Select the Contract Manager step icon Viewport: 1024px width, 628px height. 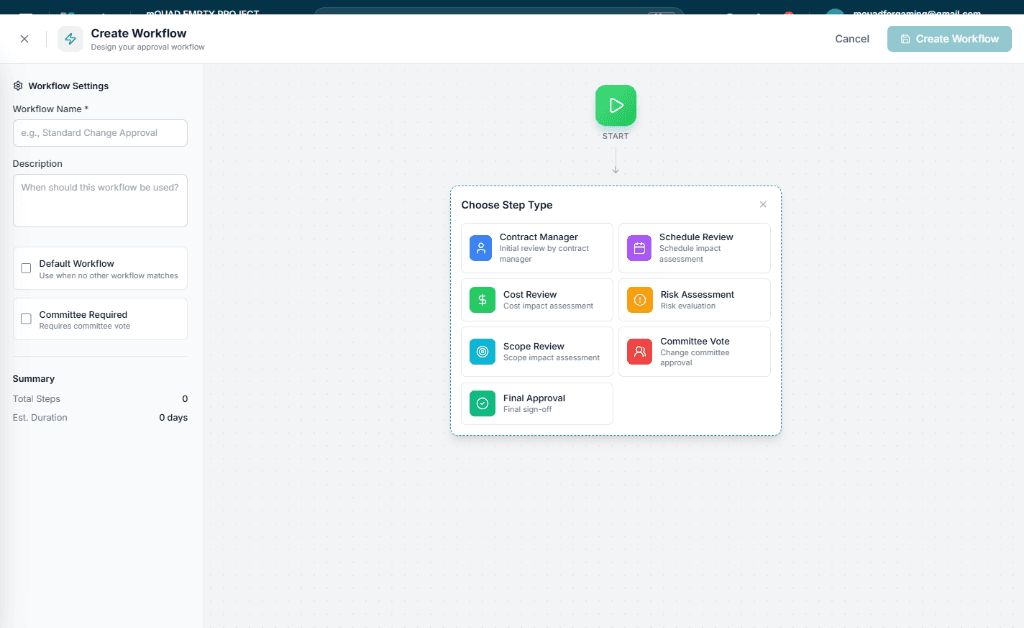click(481, 248)
